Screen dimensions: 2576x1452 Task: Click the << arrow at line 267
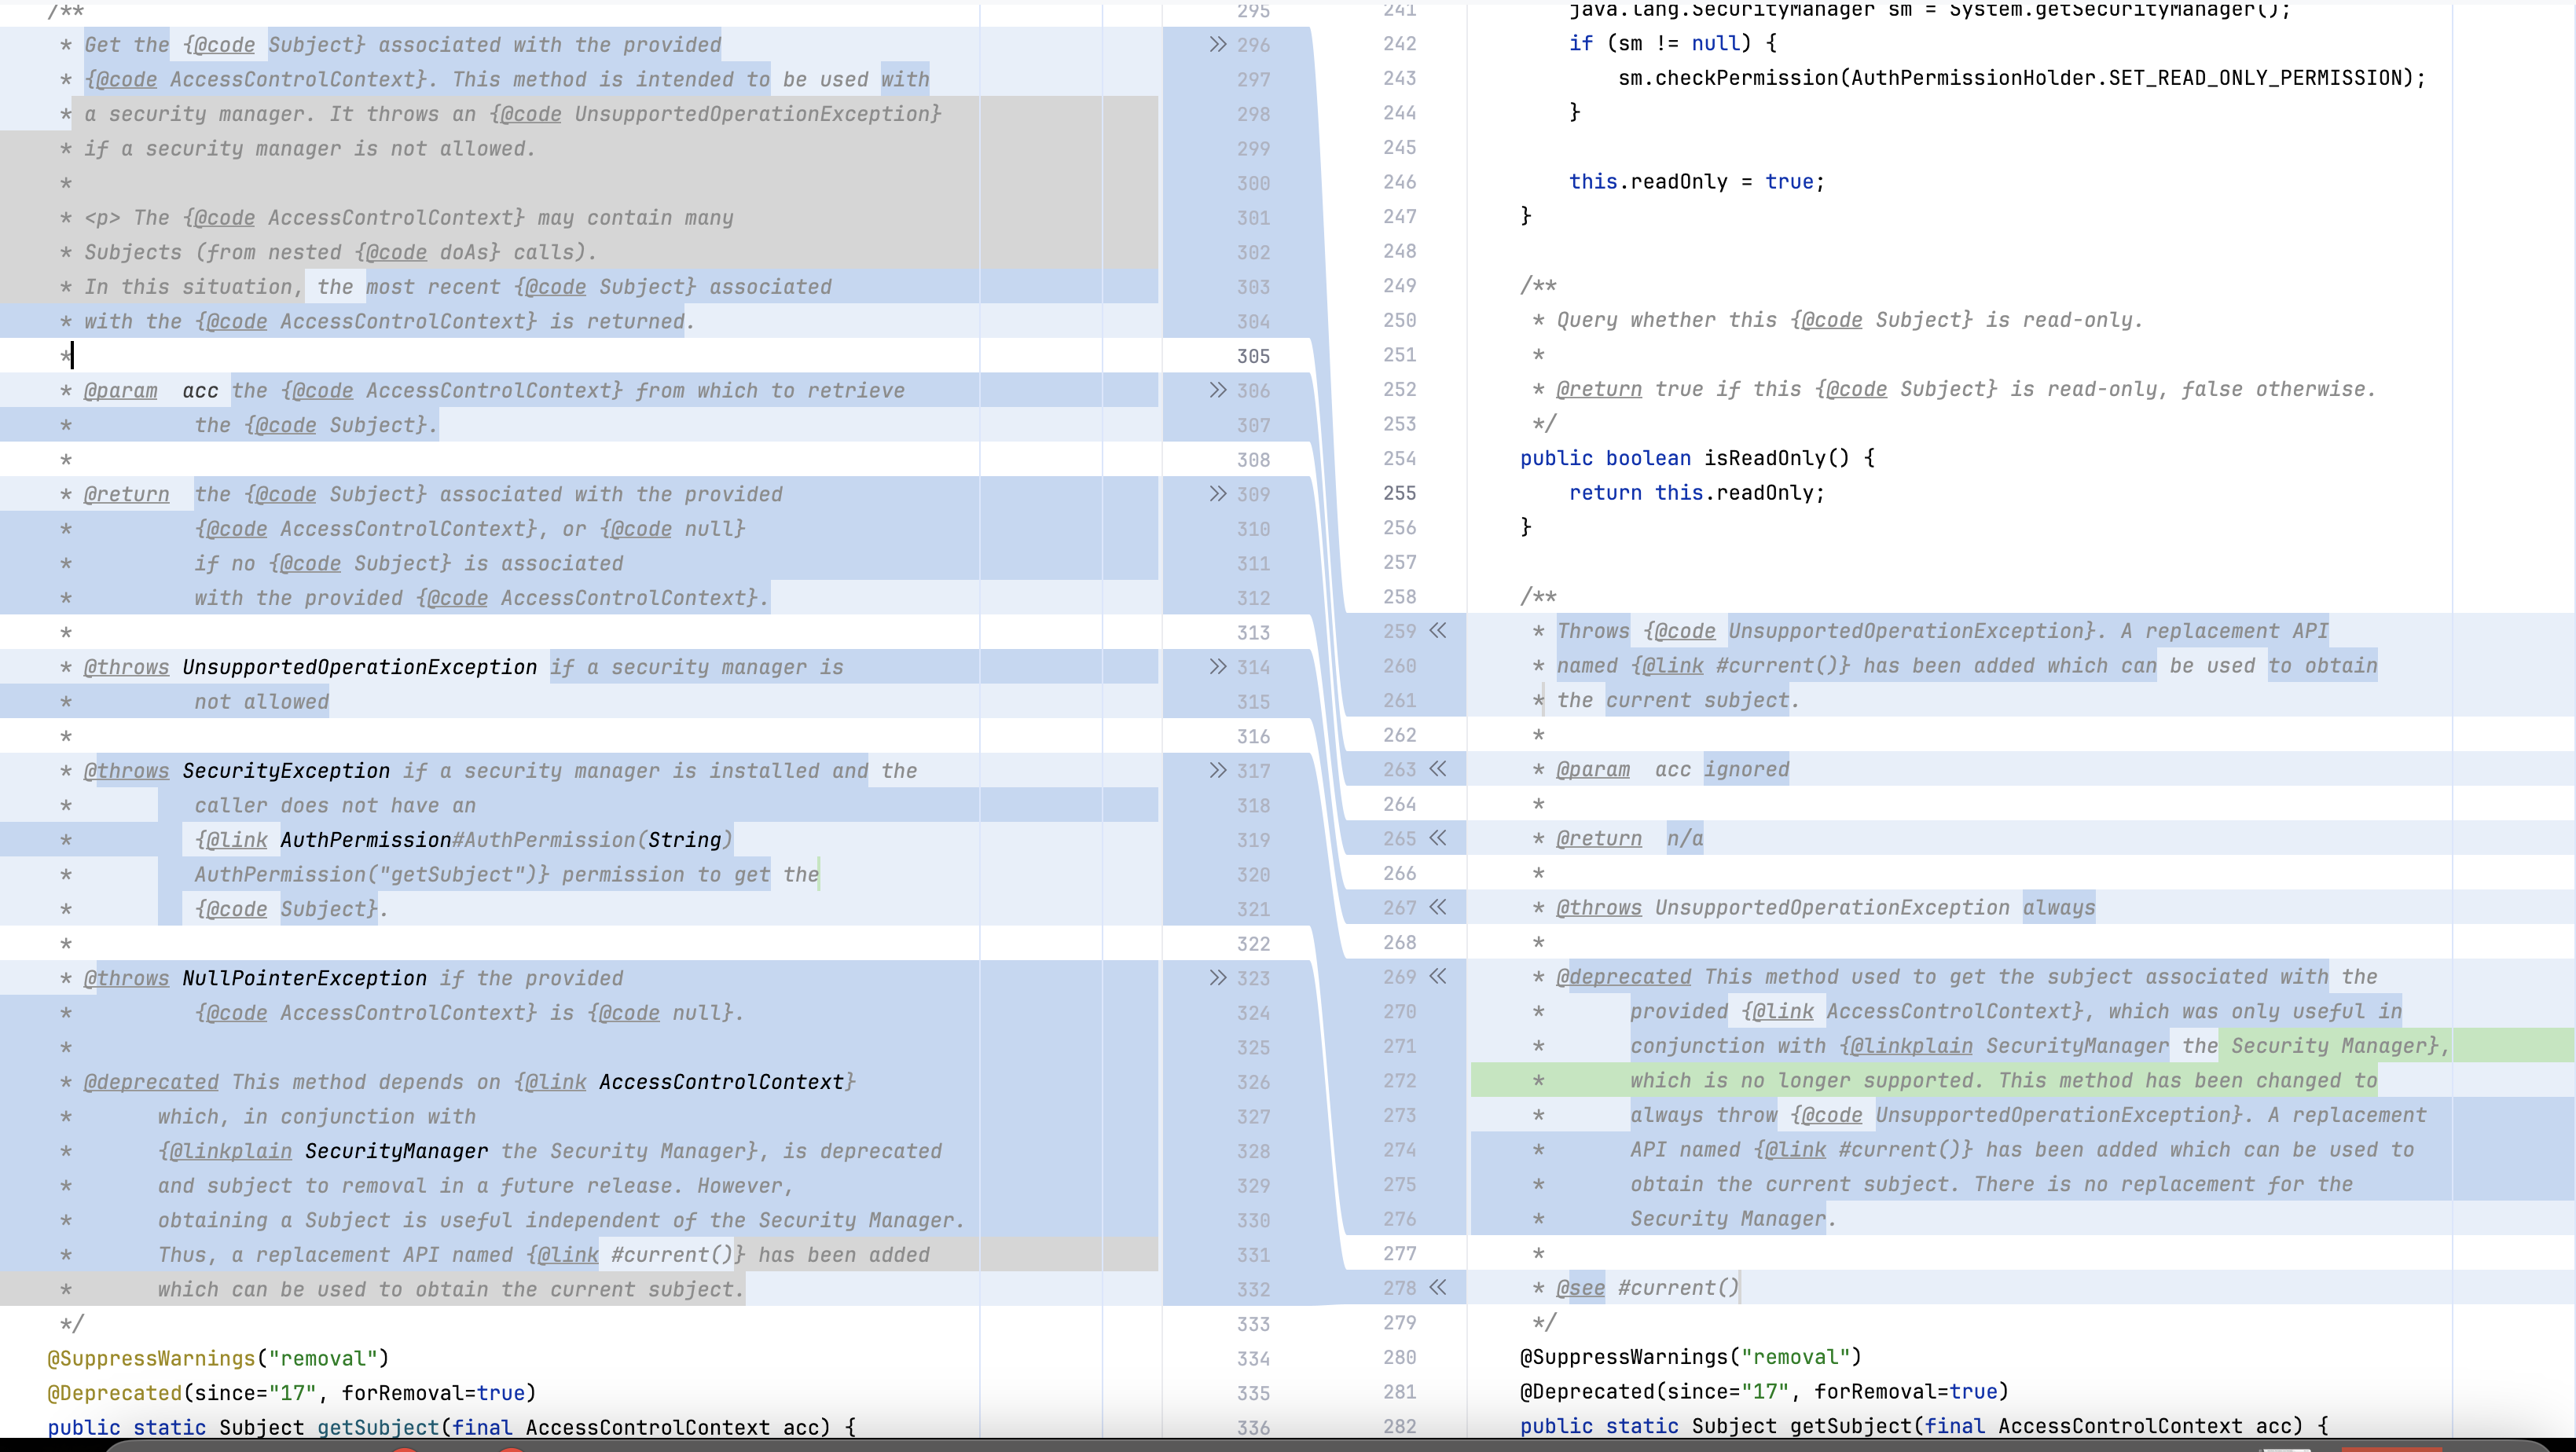tap(1438, 907)
